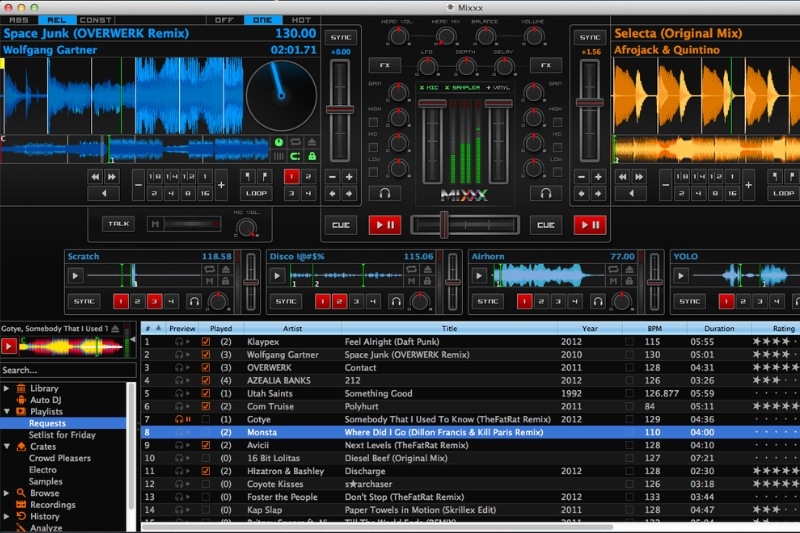Double loop with plus button on left deck
Viewport: 800px width, 533px height.
click(x=221, y=185)
